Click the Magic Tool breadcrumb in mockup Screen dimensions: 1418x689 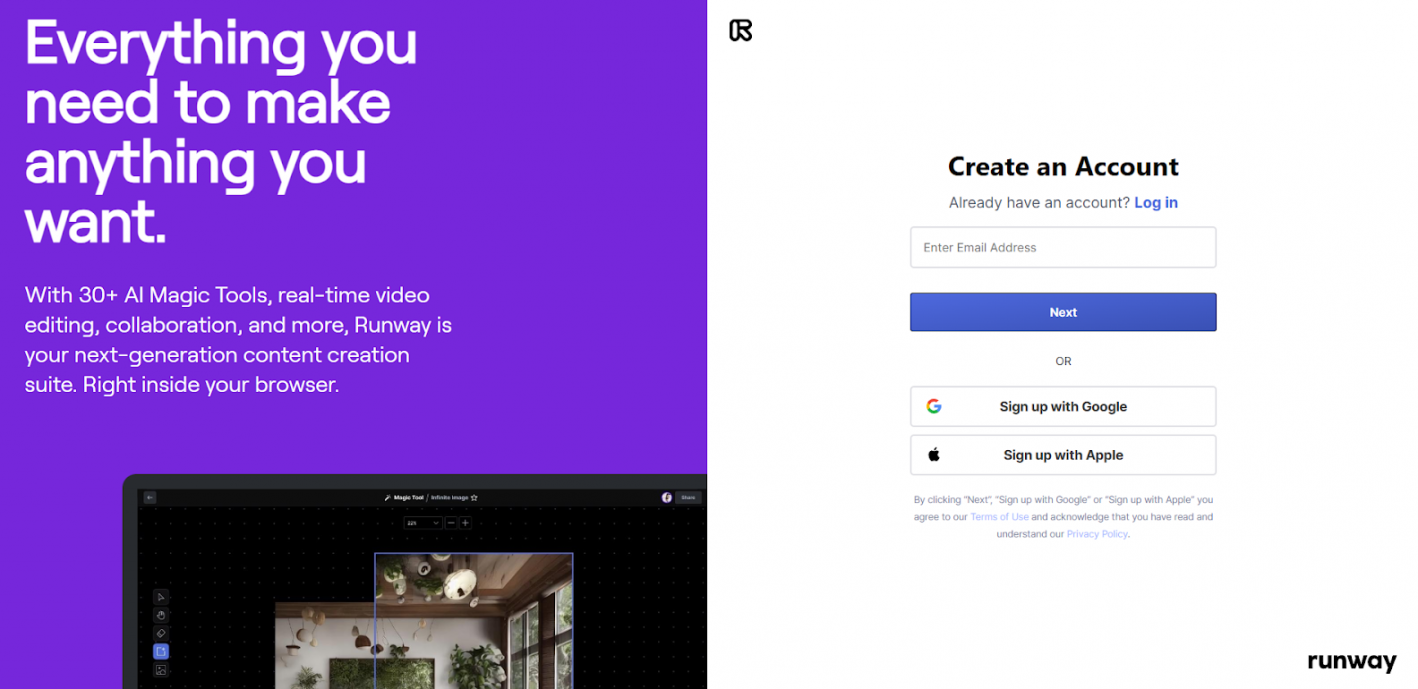click(x=408, y=497)
